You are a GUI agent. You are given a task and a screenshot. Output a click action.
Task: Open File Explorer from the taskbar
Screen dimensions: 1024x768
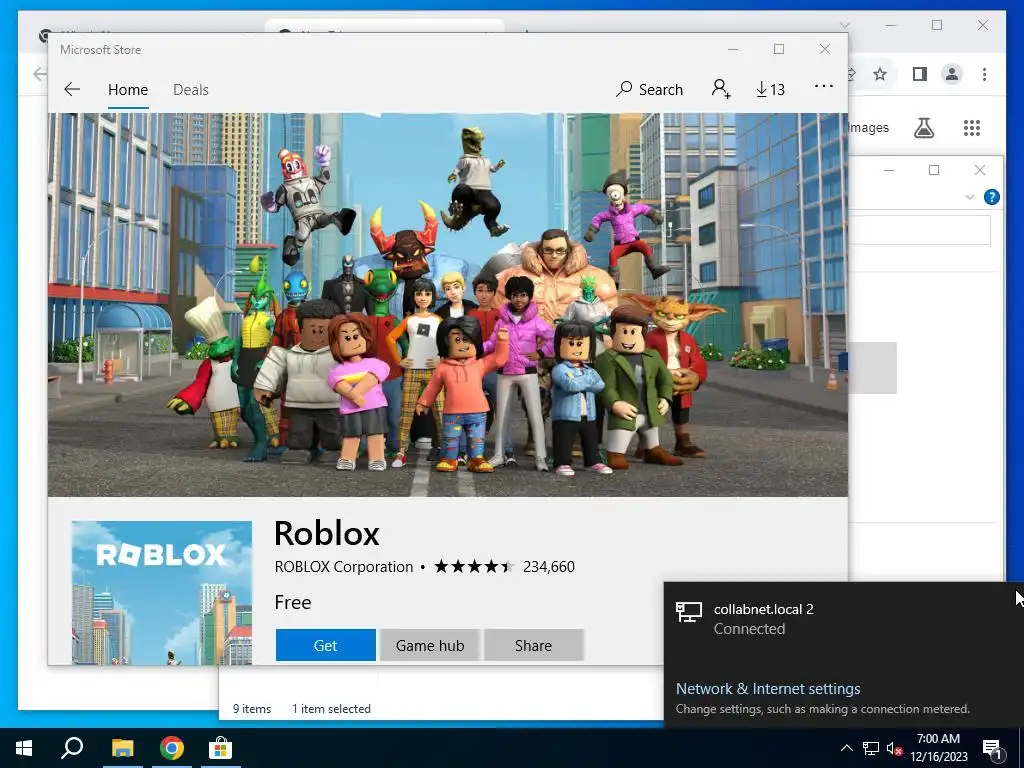coord(122,748)
